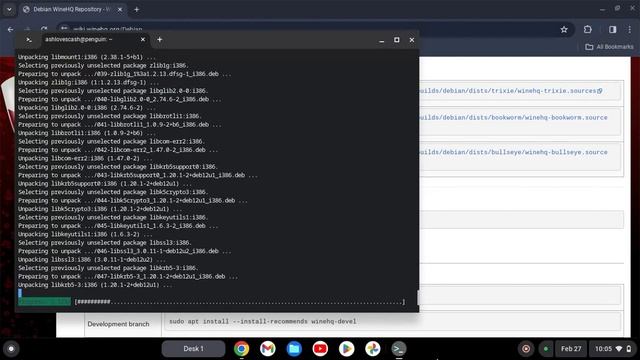640x360 pixels.
Task: Open the winehq-trixie.sources link
Action: [x=510, y=91]
